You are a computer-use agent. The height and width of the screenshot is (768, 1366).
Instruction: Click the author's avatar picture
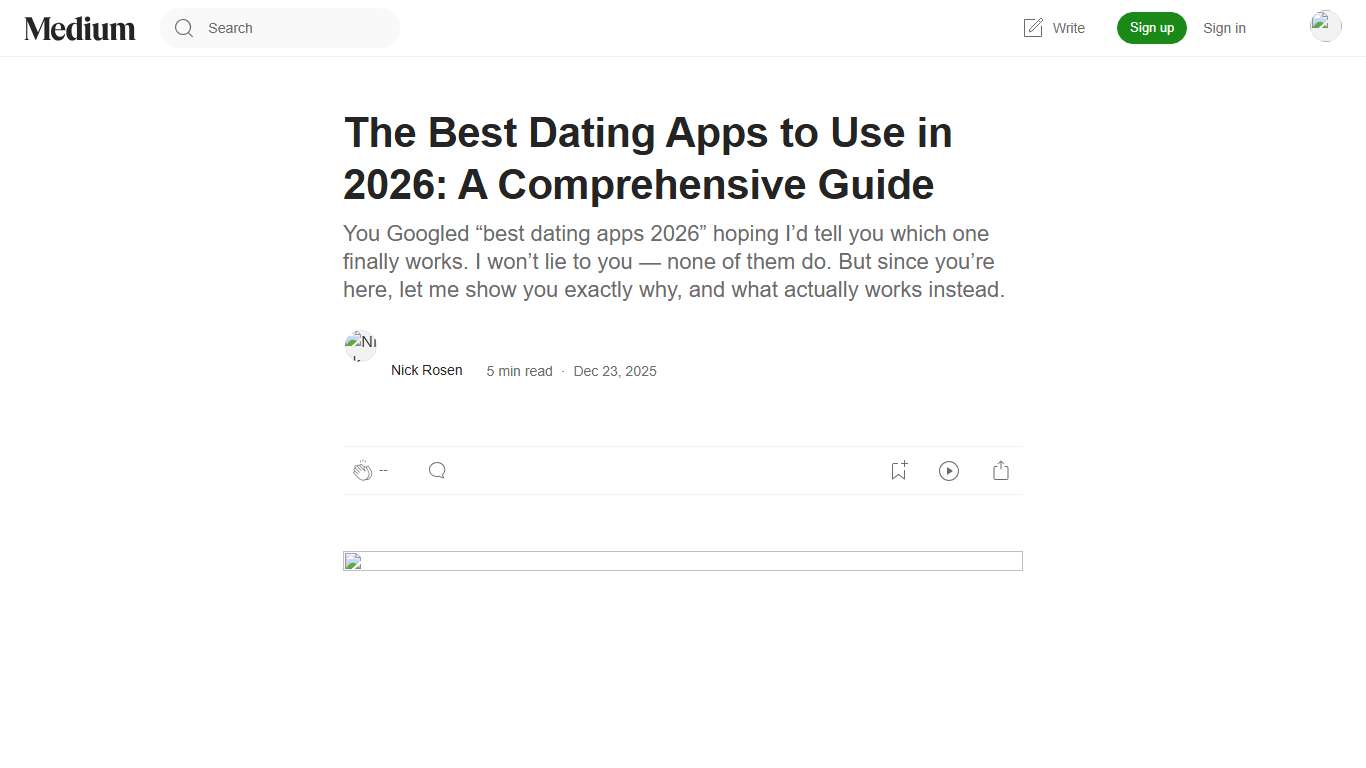pos(360,344)
